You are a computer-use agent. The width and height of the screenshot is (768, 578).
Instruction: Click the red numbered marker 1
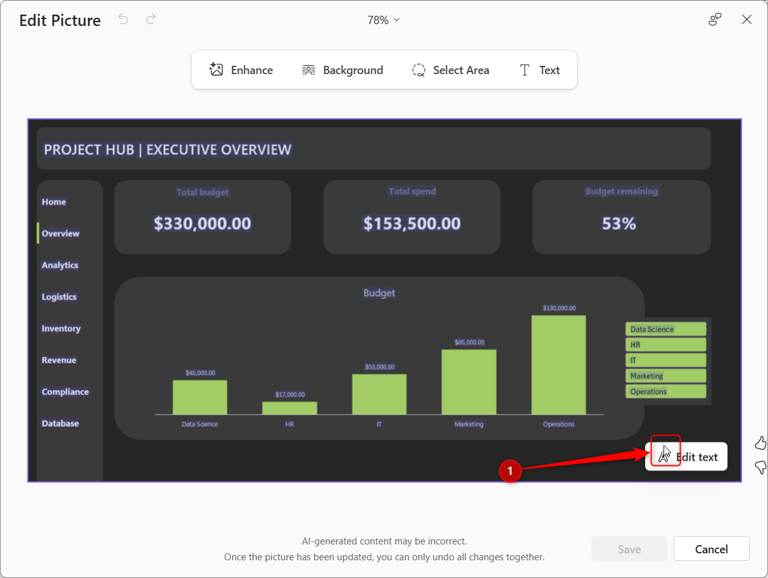(x=510, y=470)
